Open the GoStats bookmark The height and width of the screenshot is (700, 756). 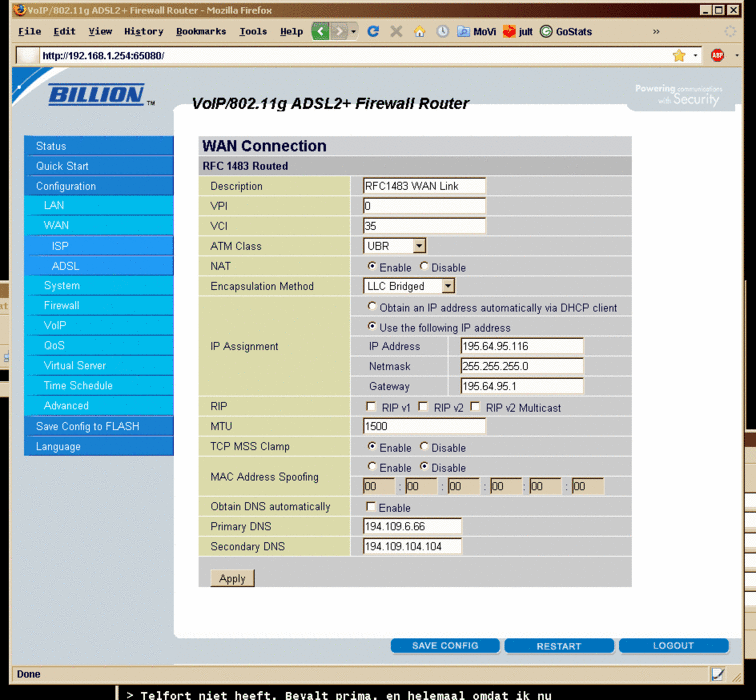pyautogui.click(x=566, y=31)
